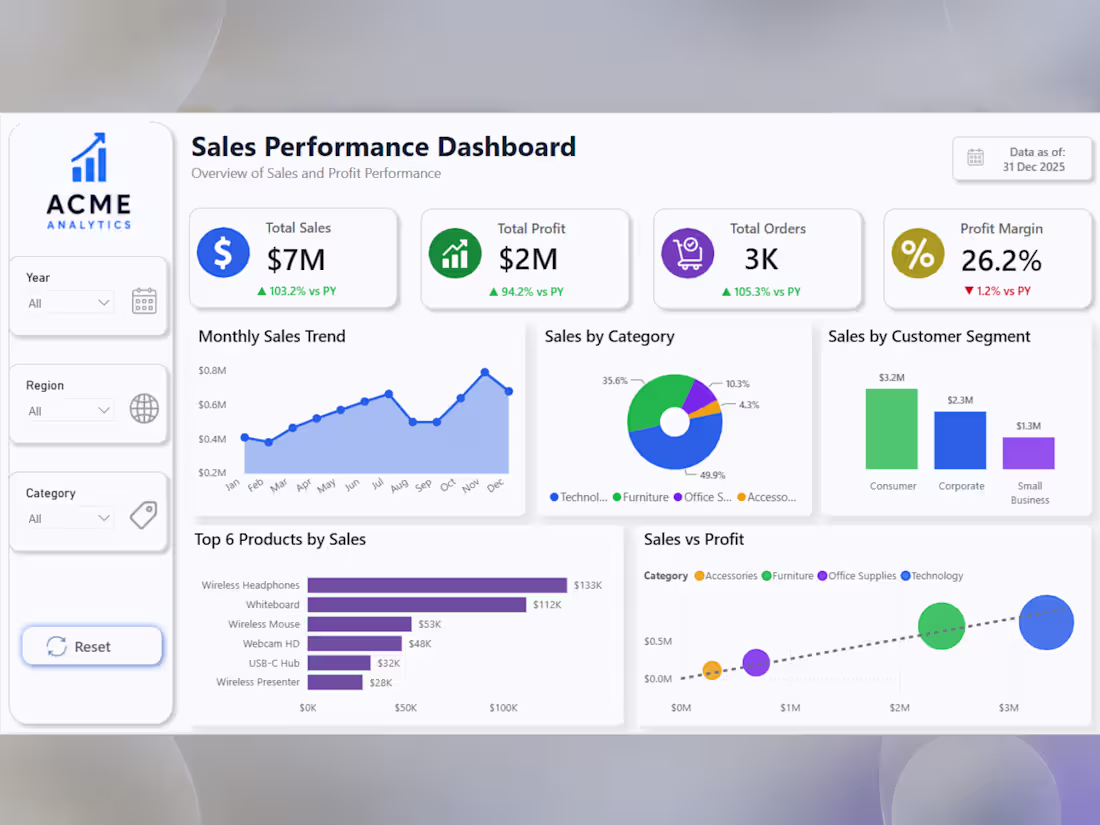This screenshot has height=825, width=1100.
Task: Select the Accessories legend dot in Sales by Category
Action: click(x=742, y=497)
